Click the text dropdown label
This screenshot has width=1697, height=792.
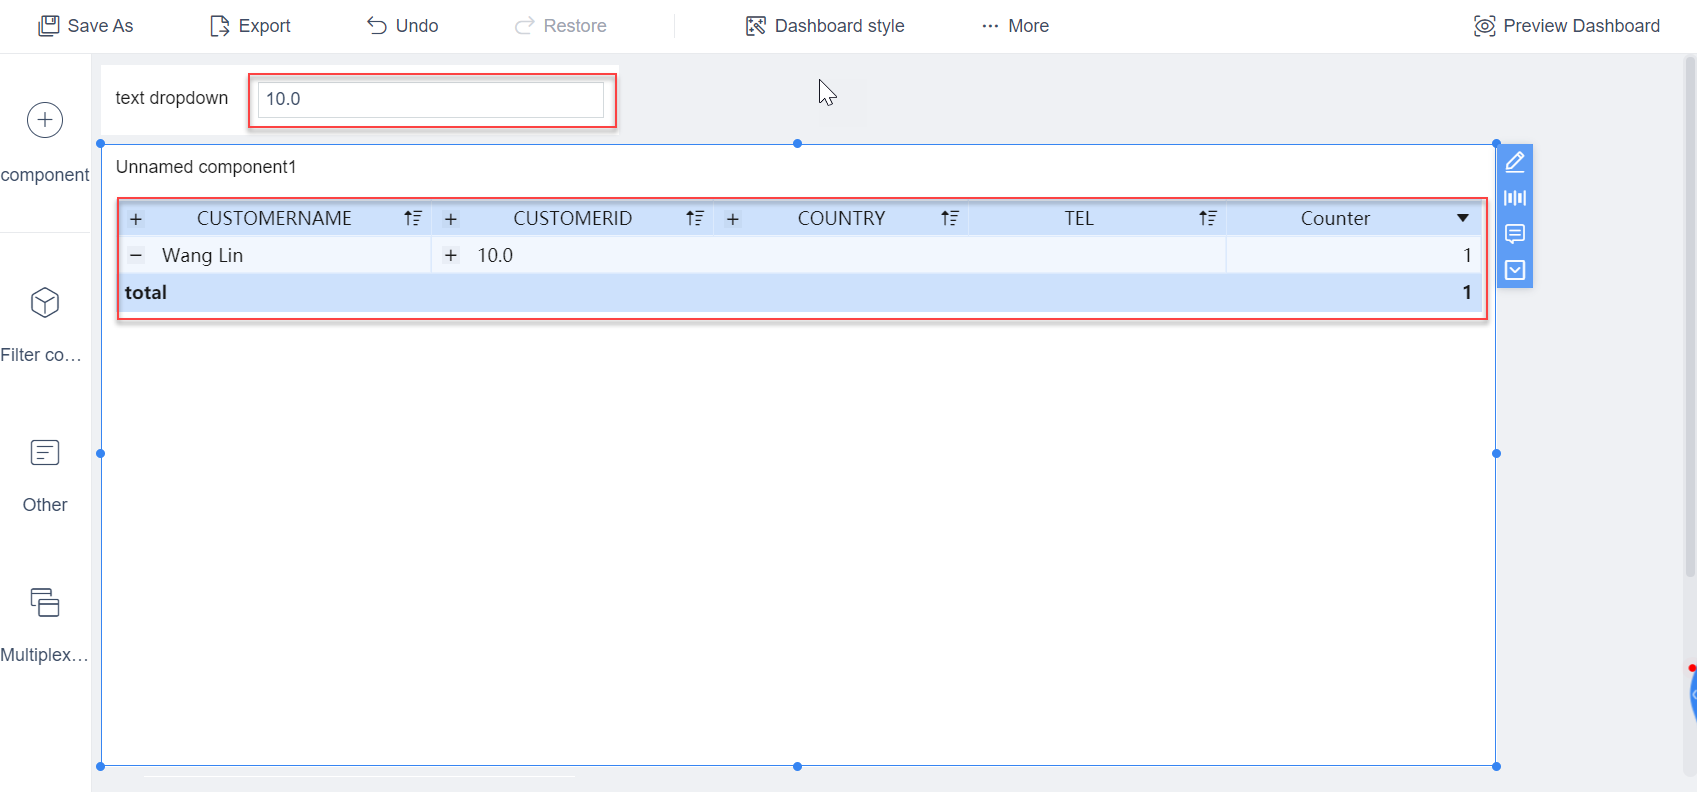(x=172, y=98)
